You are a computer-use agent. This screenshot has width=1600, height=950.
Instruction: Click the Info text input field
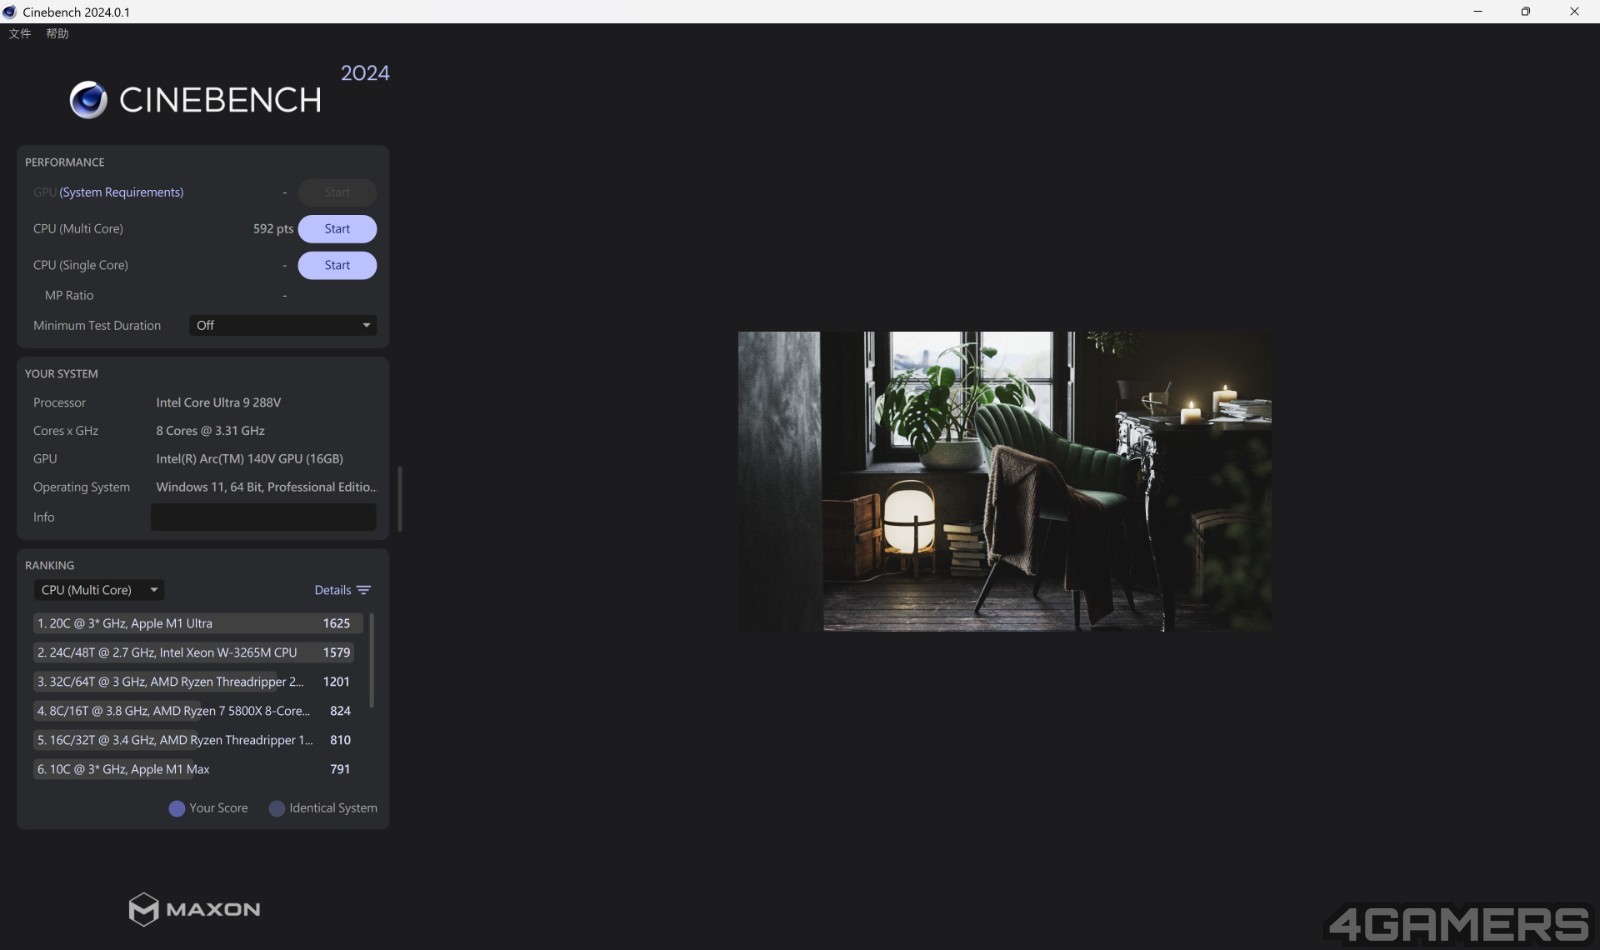[x=263, y=517]
